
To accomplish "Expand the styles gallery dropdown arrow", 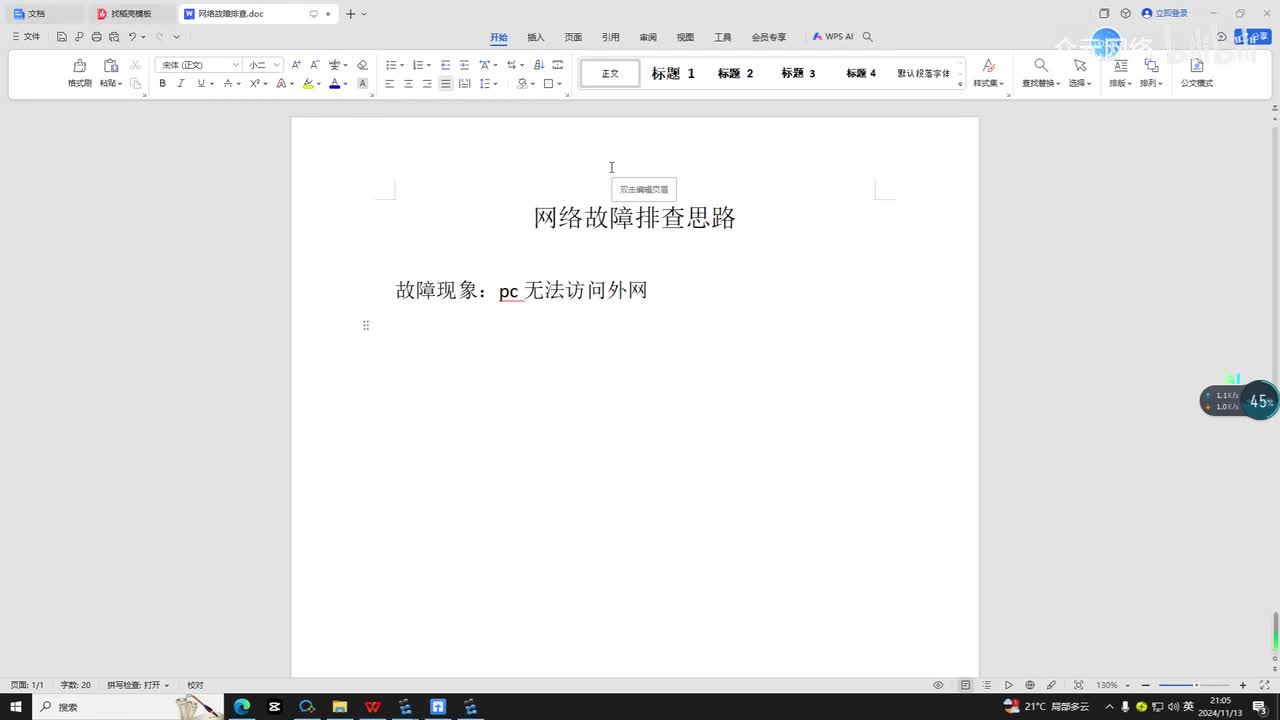I will point(960,84).
